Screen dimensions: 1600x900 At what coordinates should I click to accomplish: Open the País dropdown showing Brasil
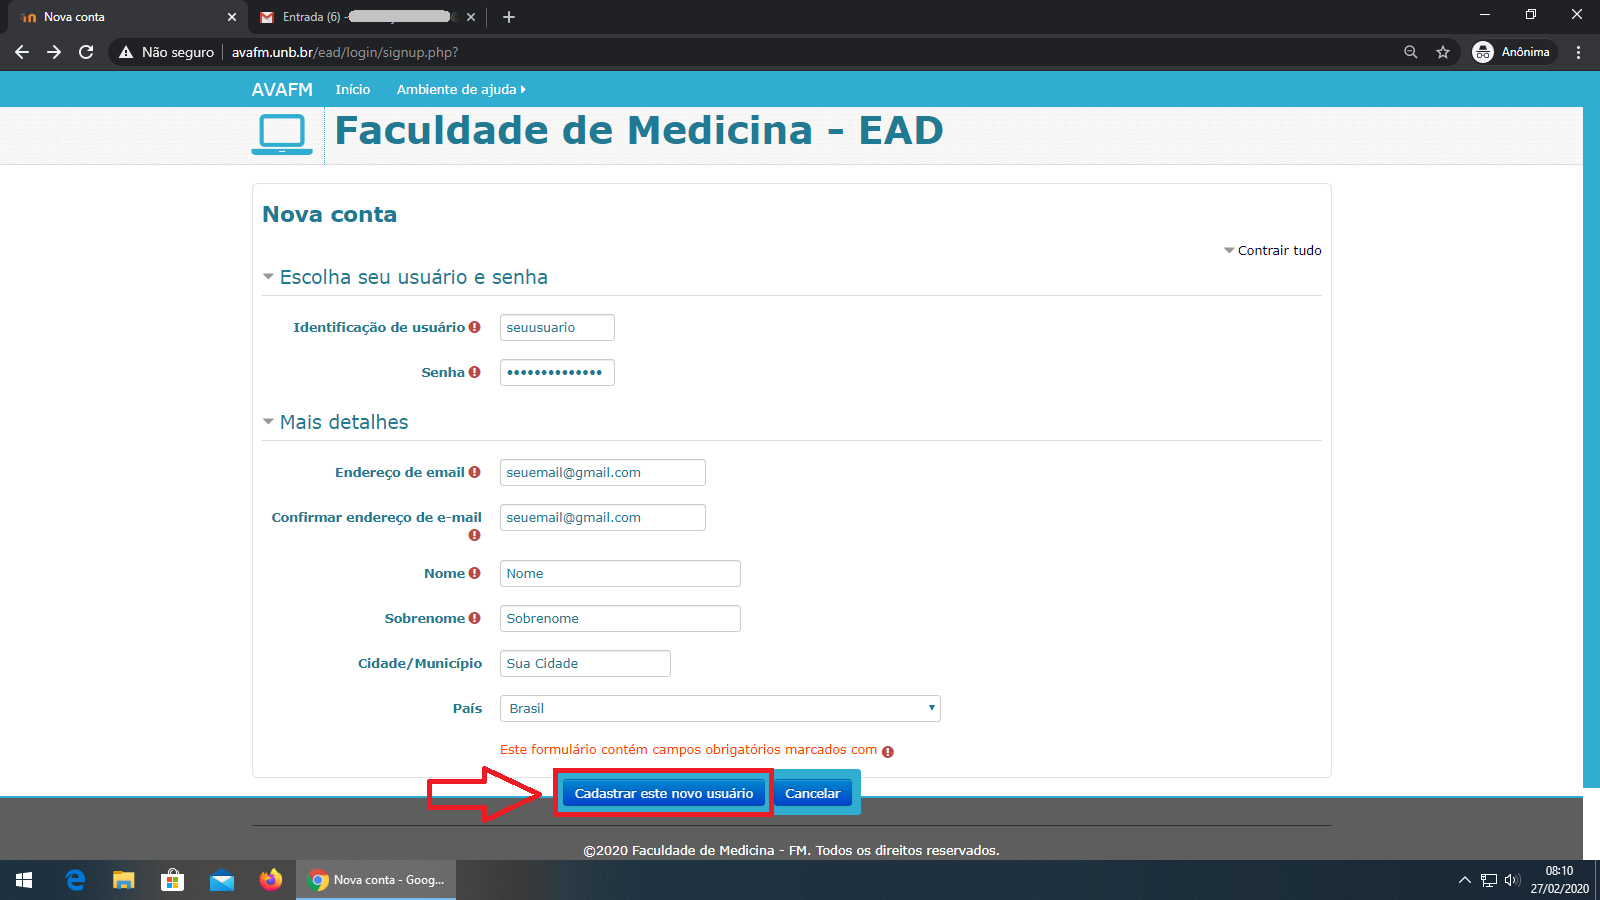point(720,708)
